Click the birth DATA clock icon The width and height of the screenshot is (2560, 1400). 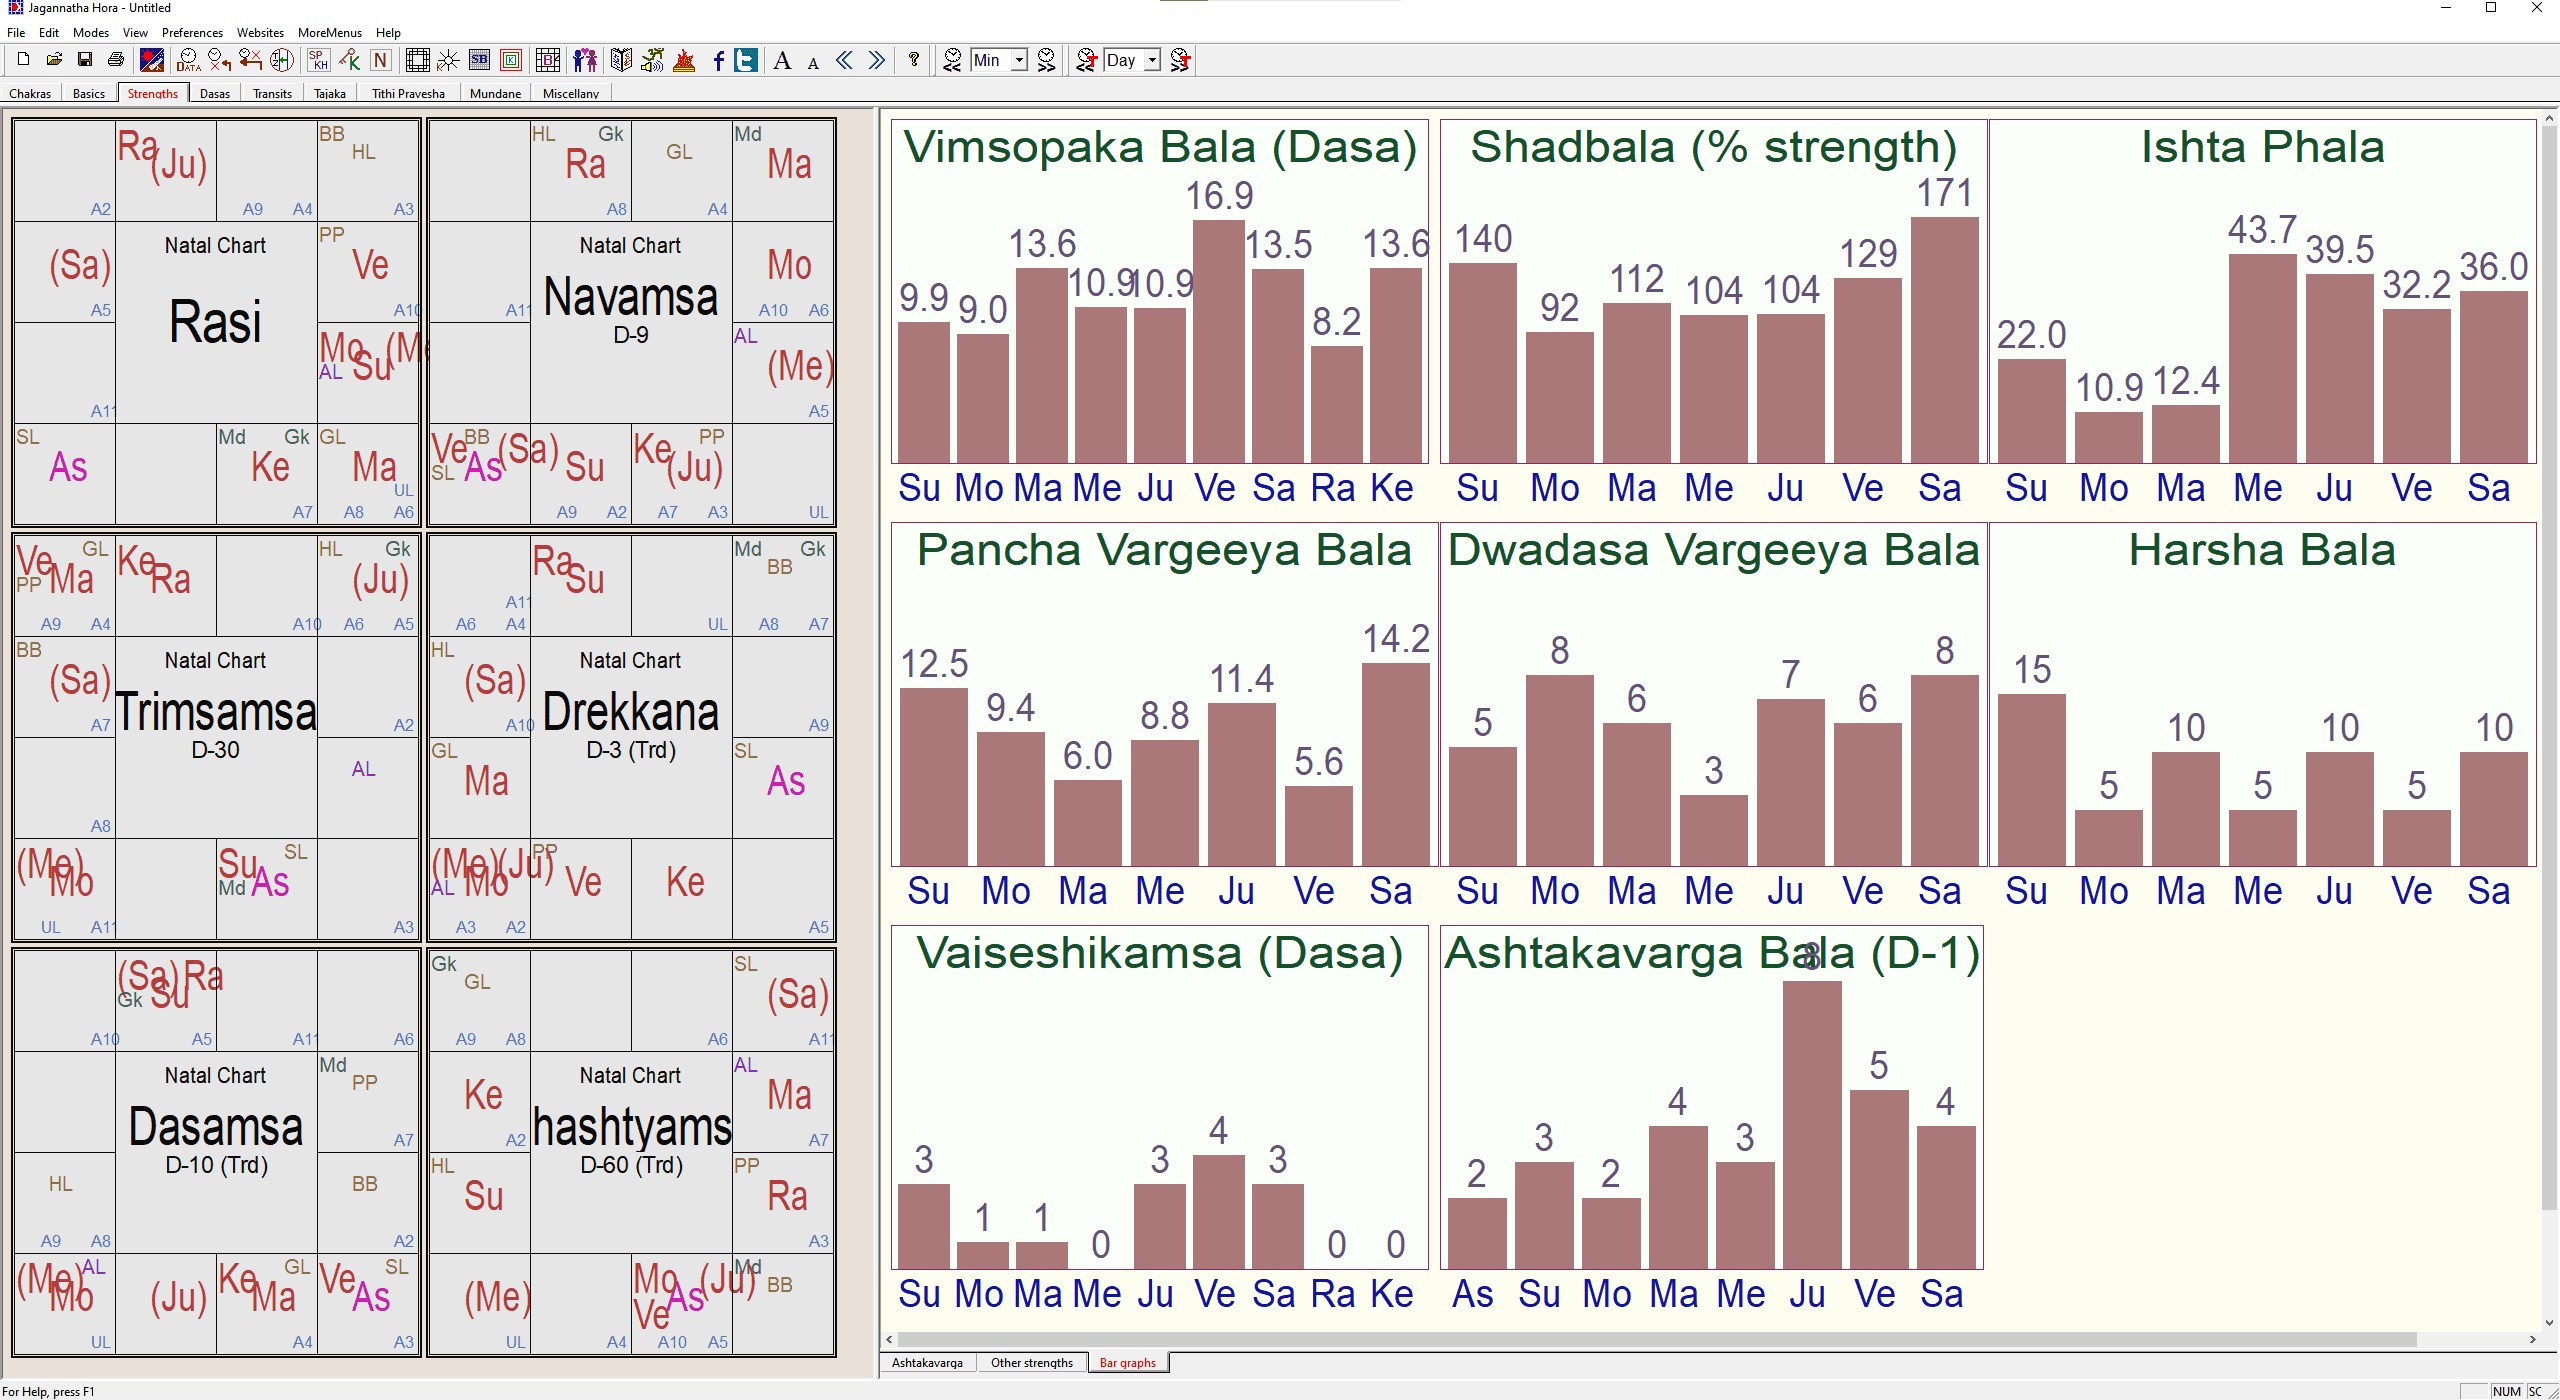point(188,60)
